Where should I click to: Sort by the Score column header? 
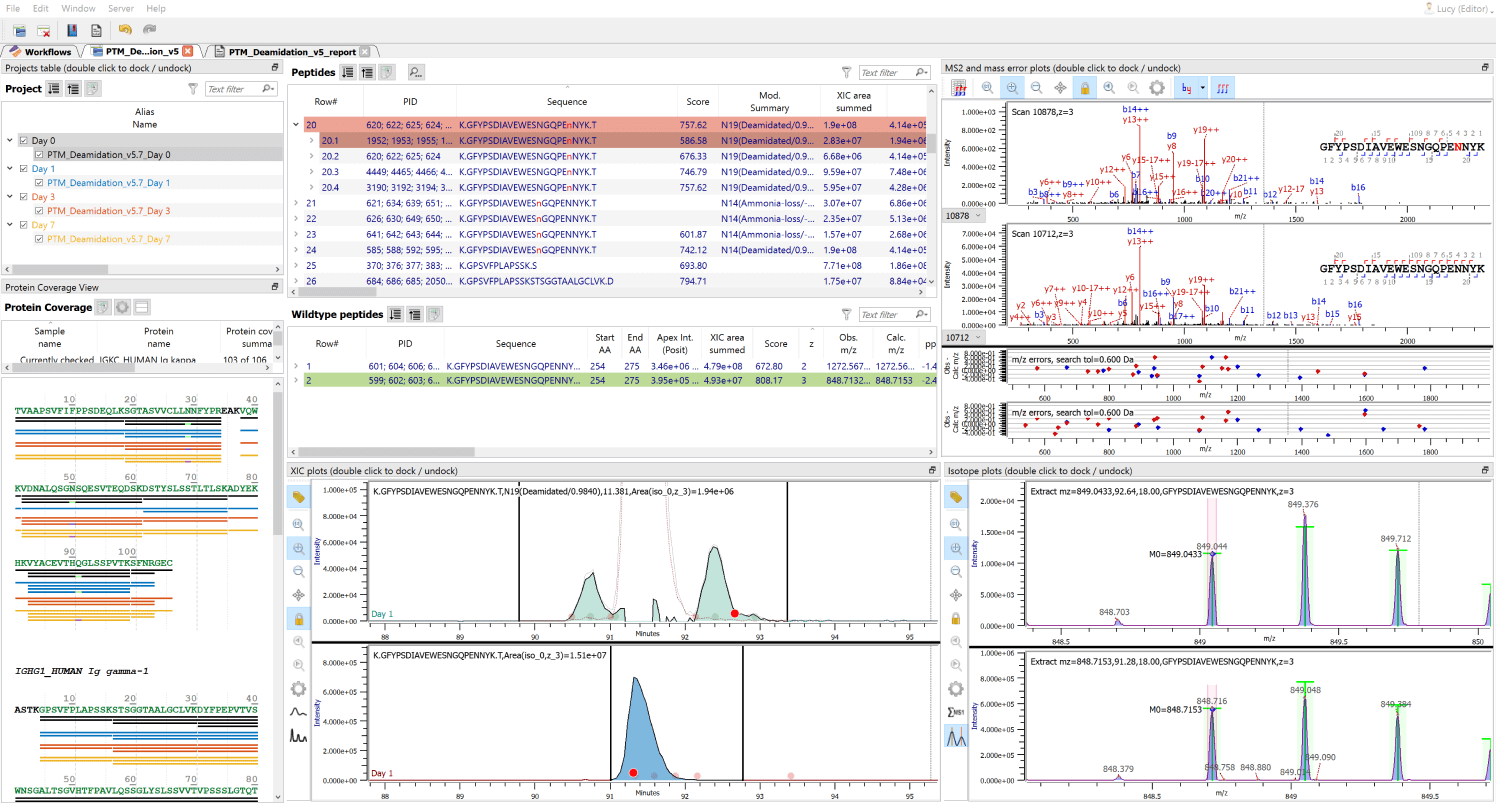pyautogui.click(x=697, y=101)
